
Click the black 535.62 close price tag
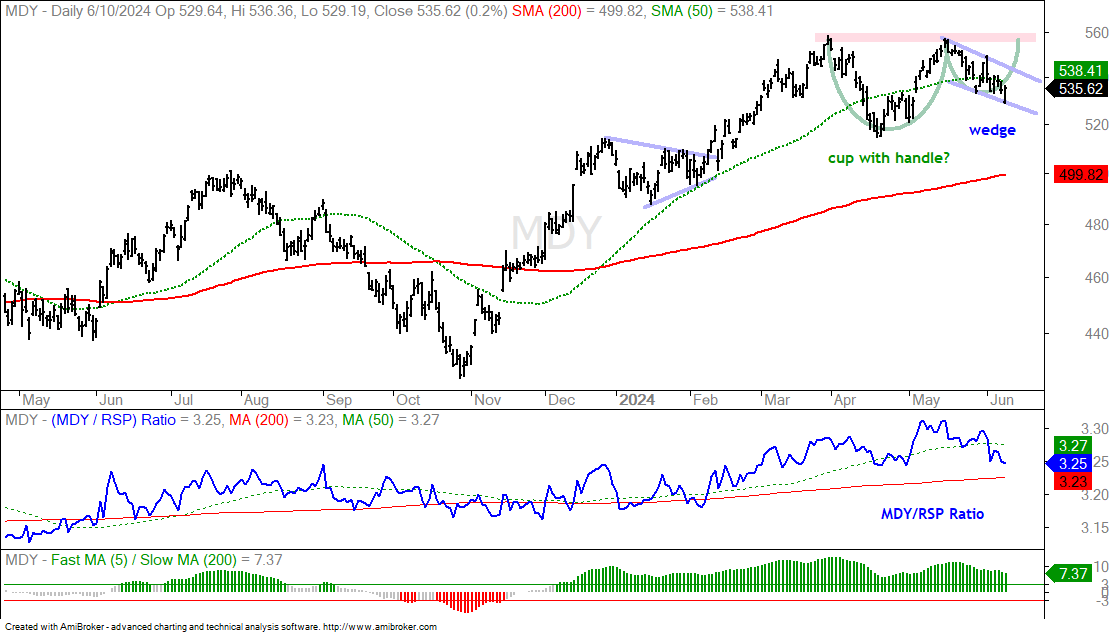1080,89
